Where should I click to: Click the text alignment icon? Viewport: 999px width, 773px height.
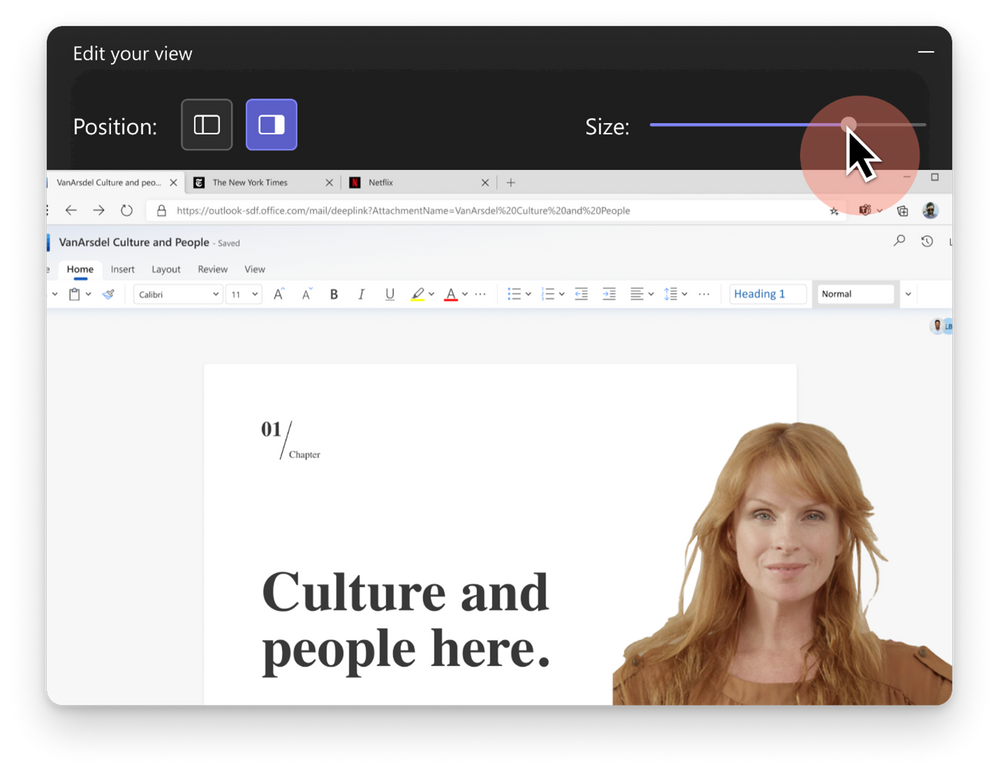(636, 294)
